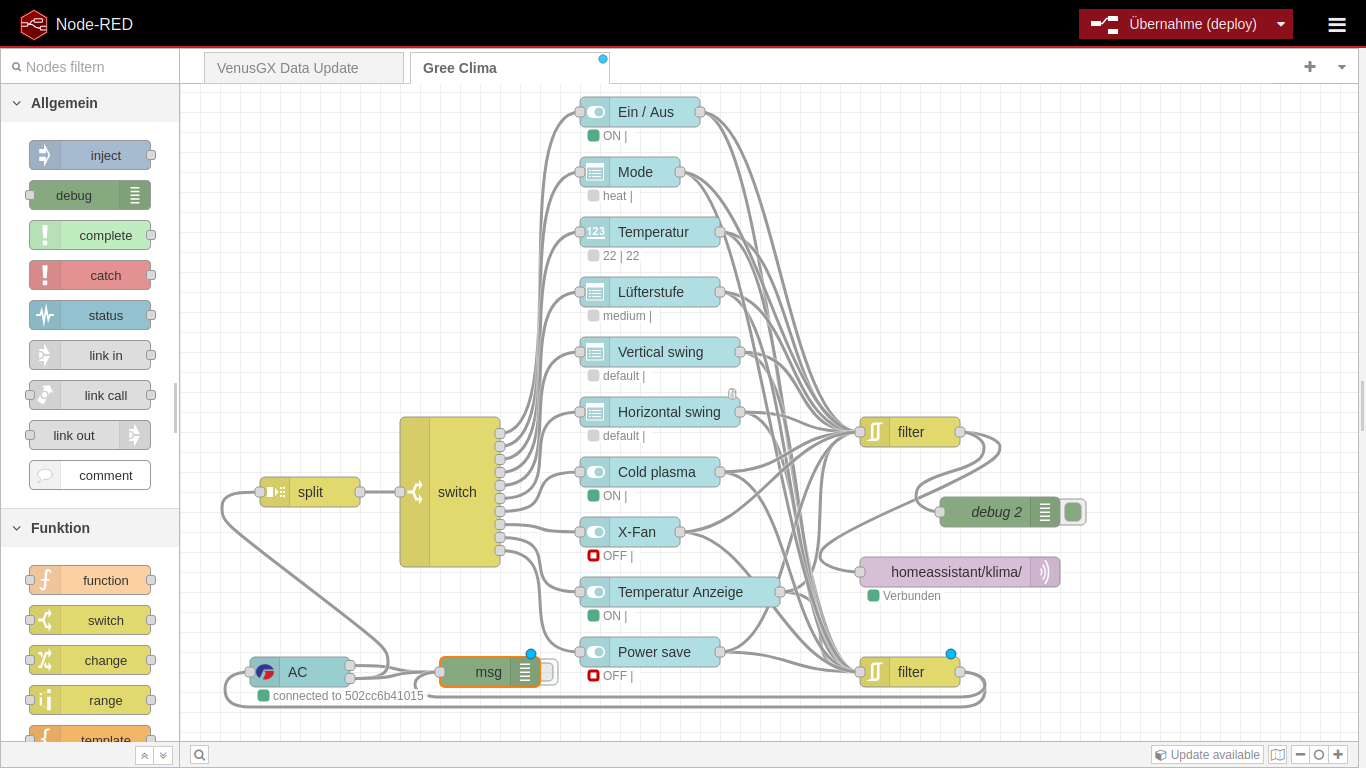Collapse the Allgemein palette category
1366x768 pixels.
pos(17,103)
